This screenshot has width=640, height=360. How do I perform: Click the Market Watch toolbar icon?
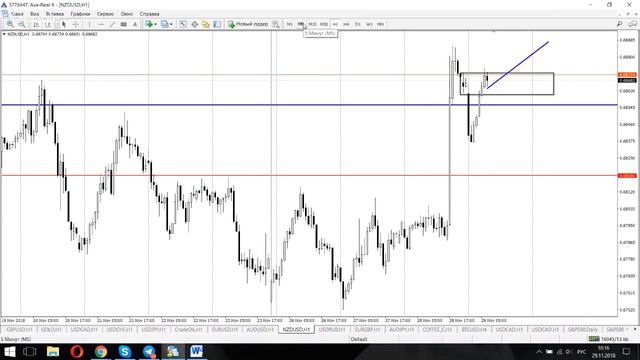[183, 24]
